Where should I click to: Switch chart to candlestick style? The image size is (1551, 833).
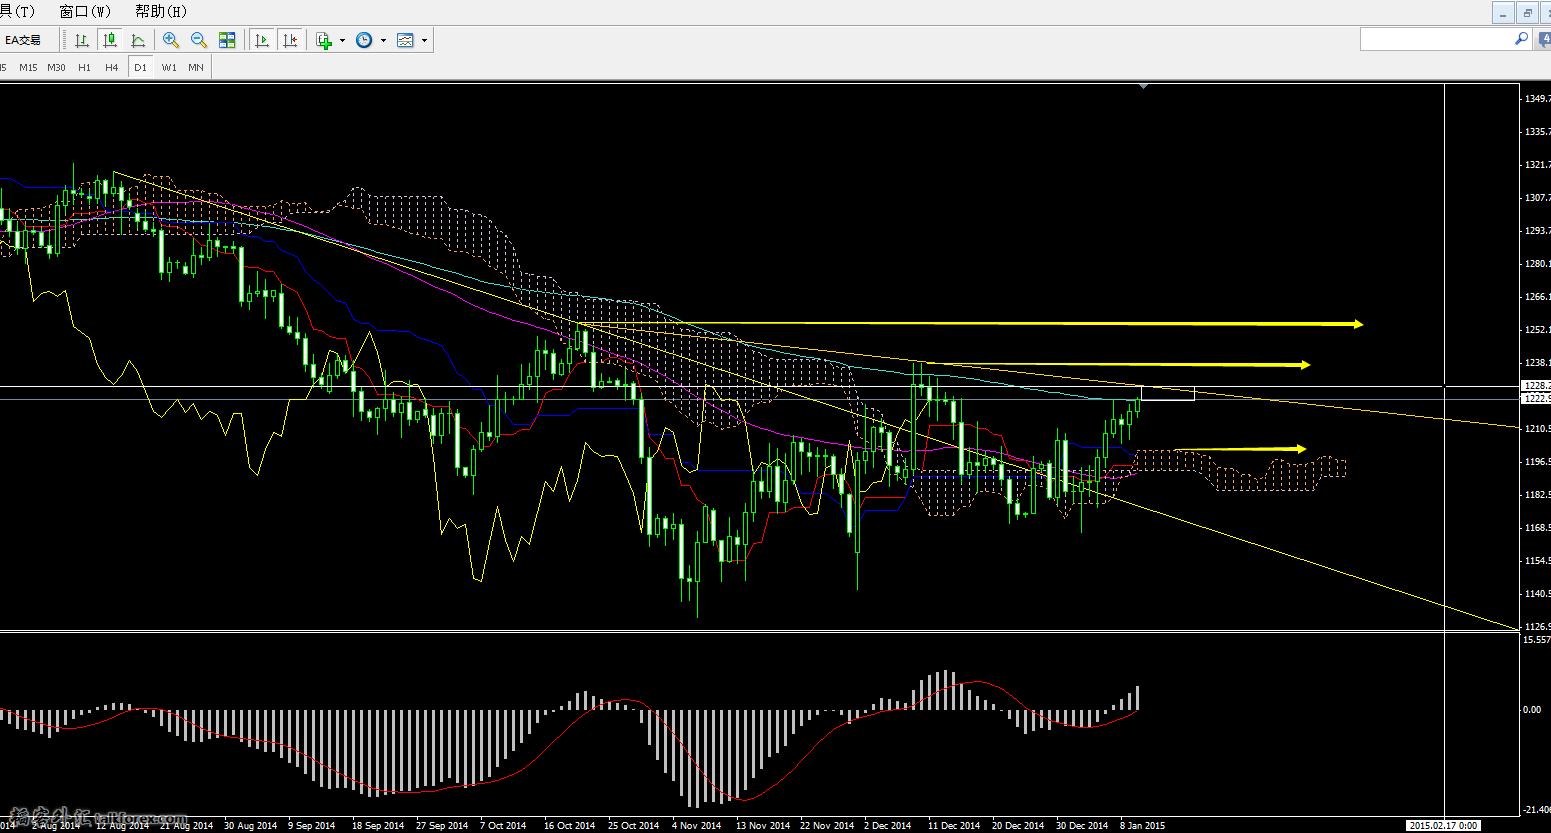pos(110,40)
